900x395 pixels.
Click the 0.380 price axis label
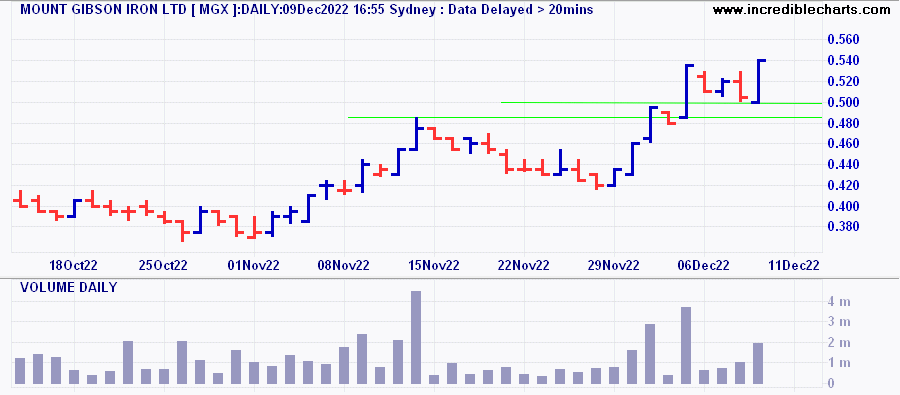coord(843,227)
